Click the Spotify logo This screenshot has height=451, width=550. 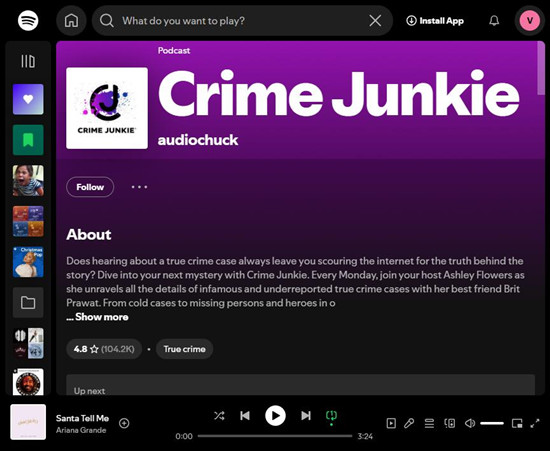pos(28,21)
